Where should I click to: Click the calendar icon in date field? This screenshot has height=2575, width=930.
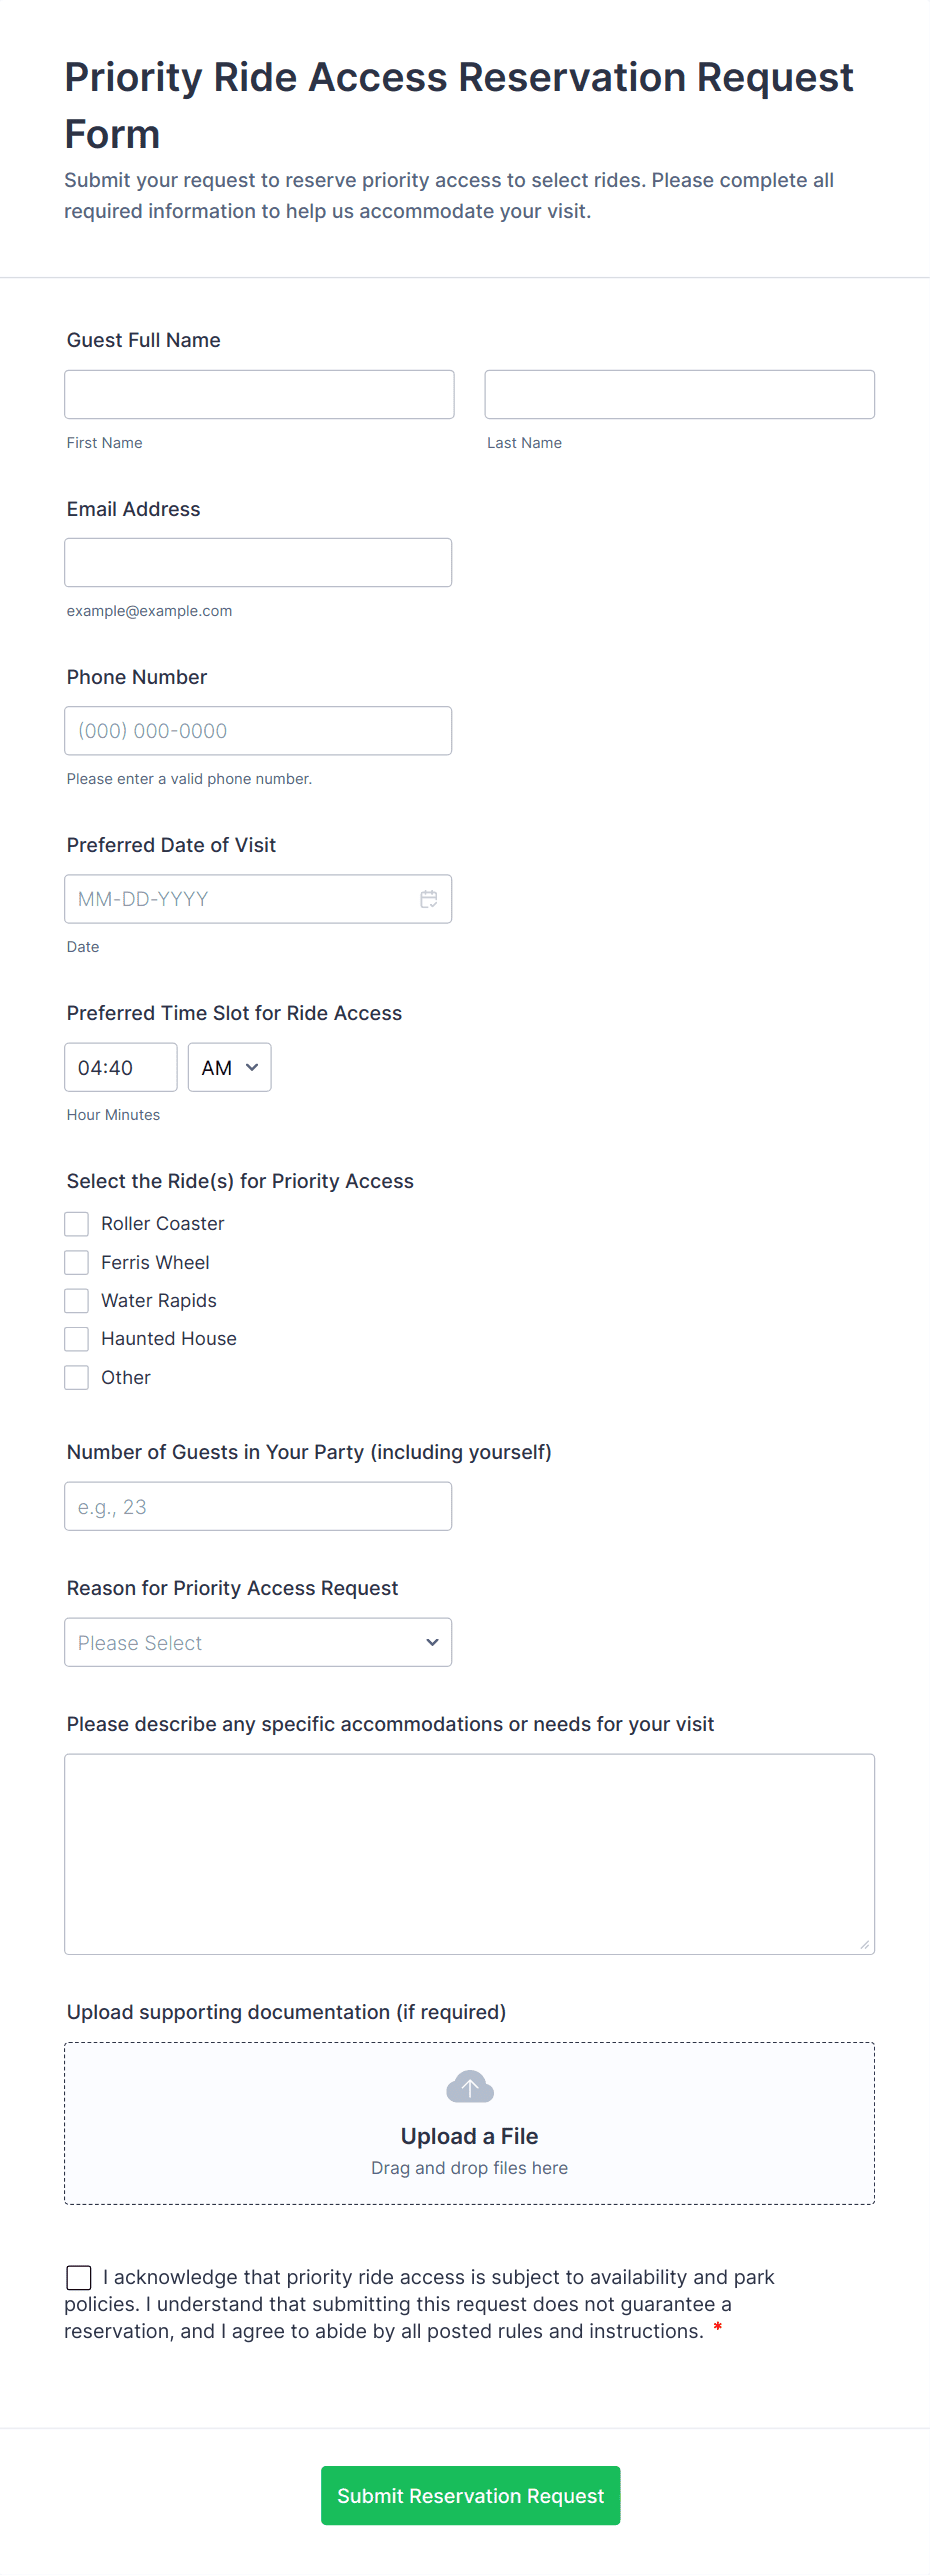(x=429, y=899)
